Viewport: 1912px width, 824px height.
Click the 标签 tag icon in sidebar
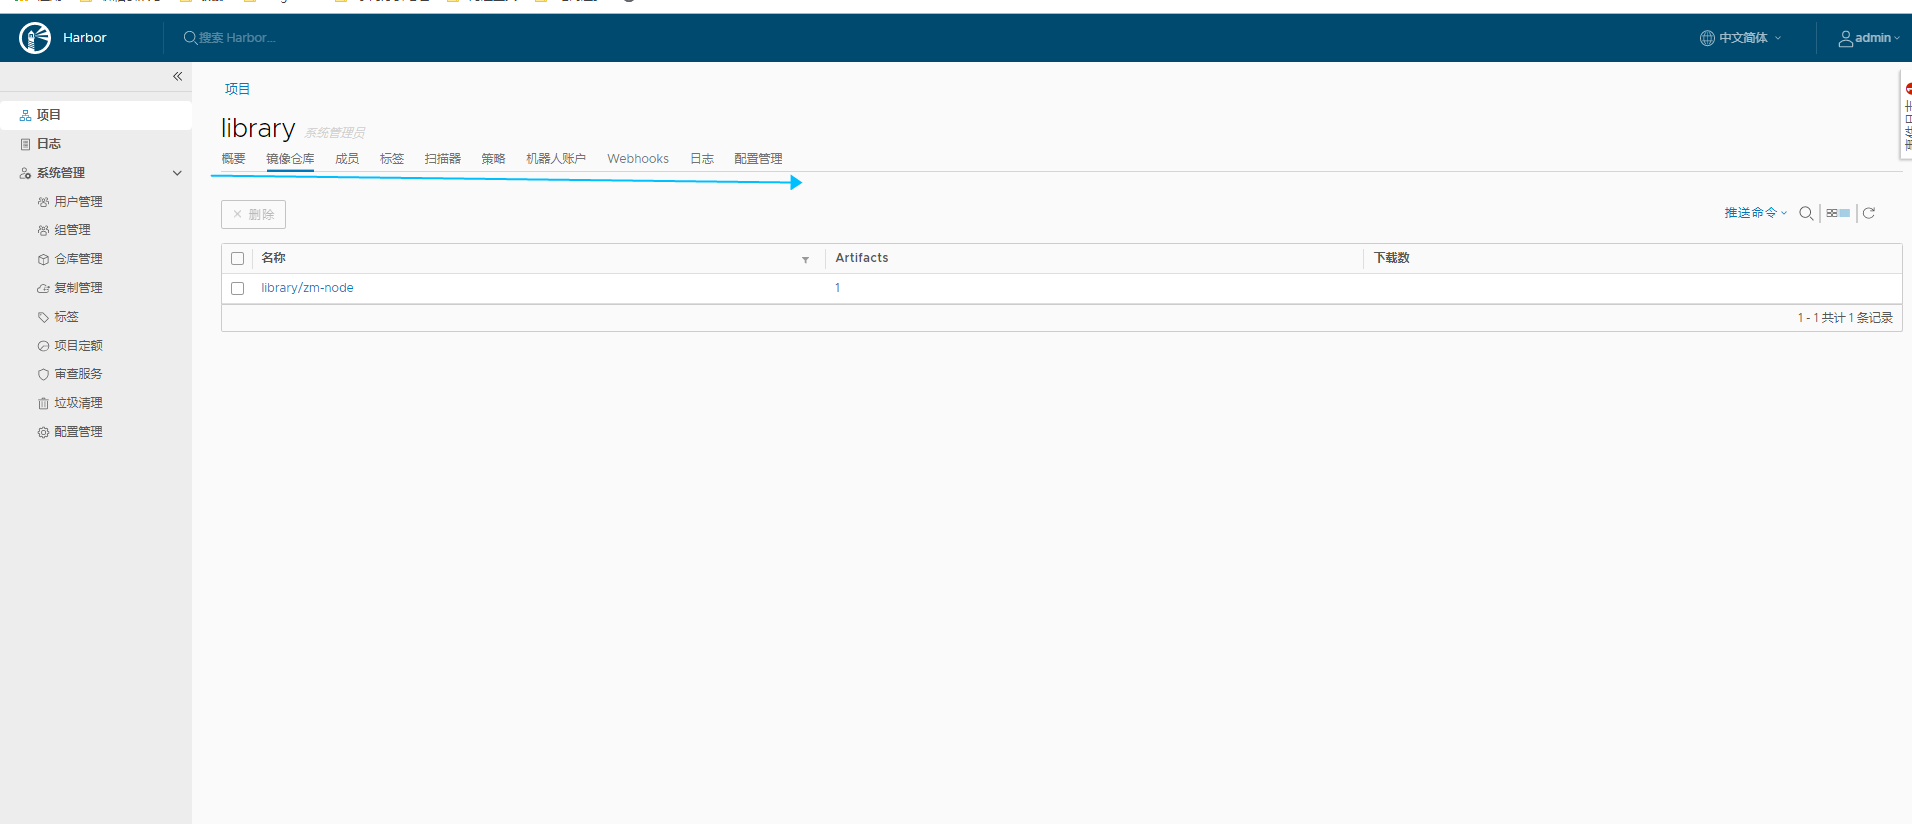click(x=43, y=317)
